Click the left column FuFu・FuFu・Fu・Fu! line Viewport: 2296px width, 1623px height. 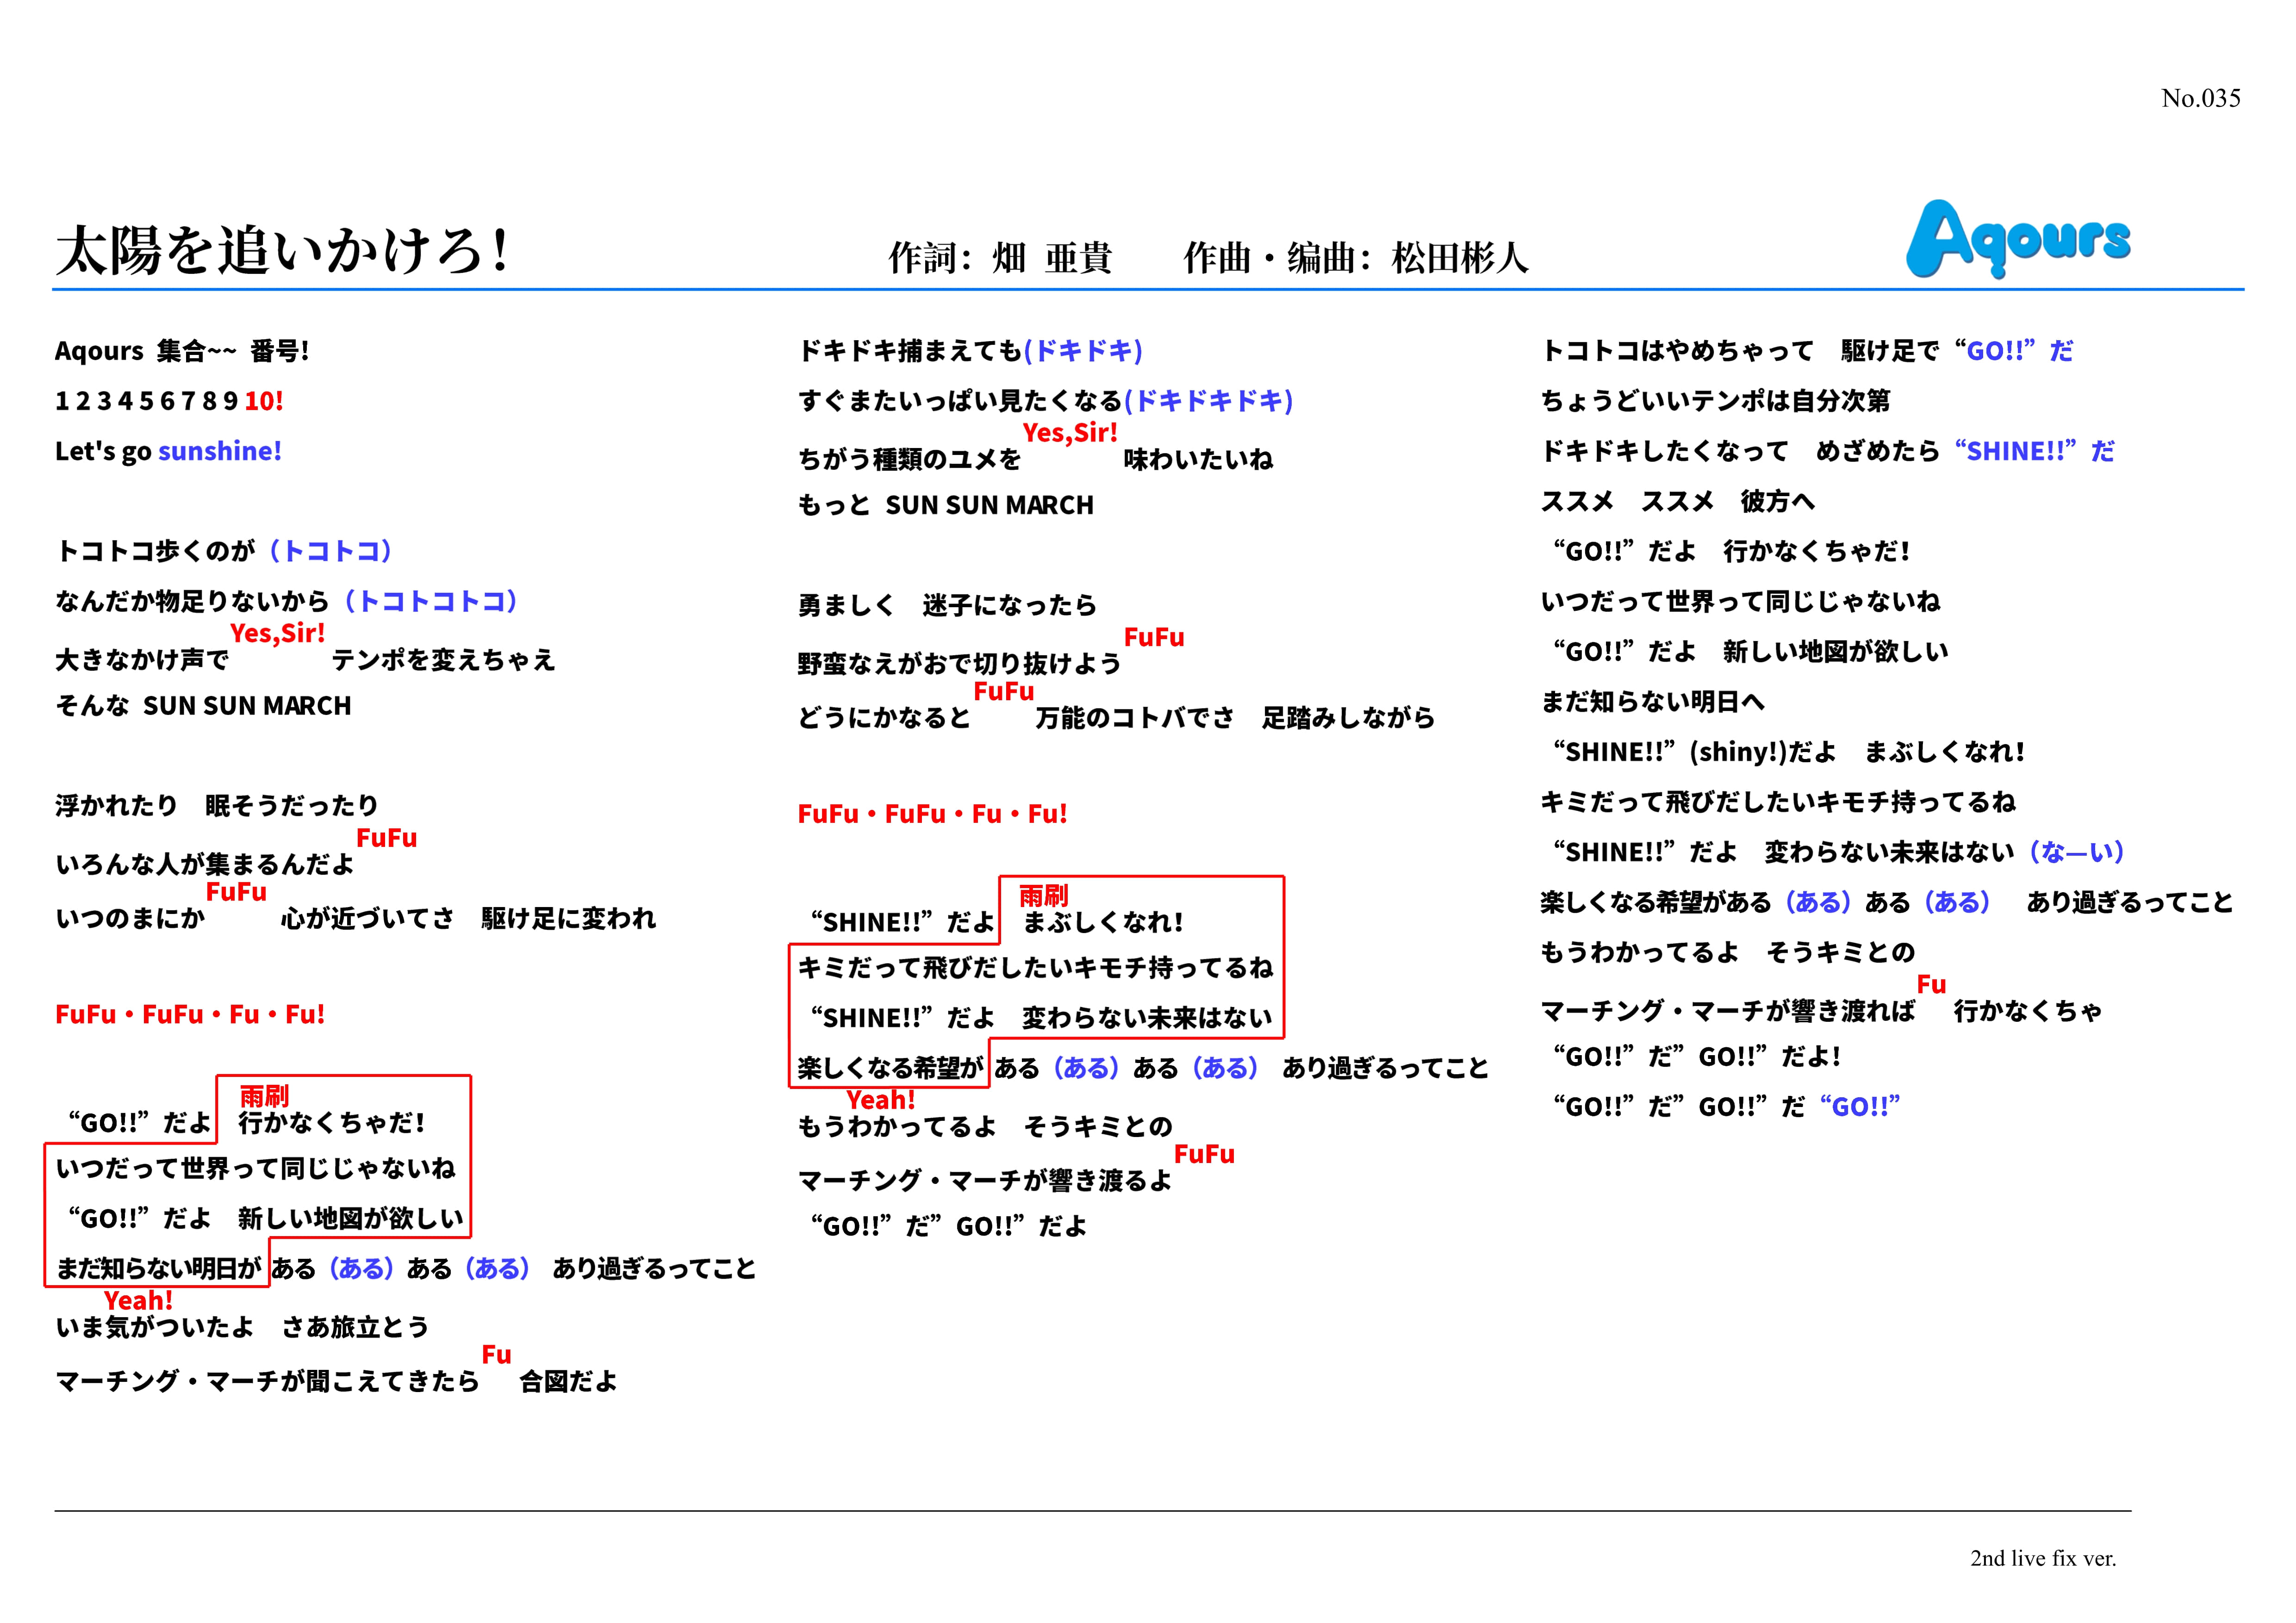click(190, 1014)
